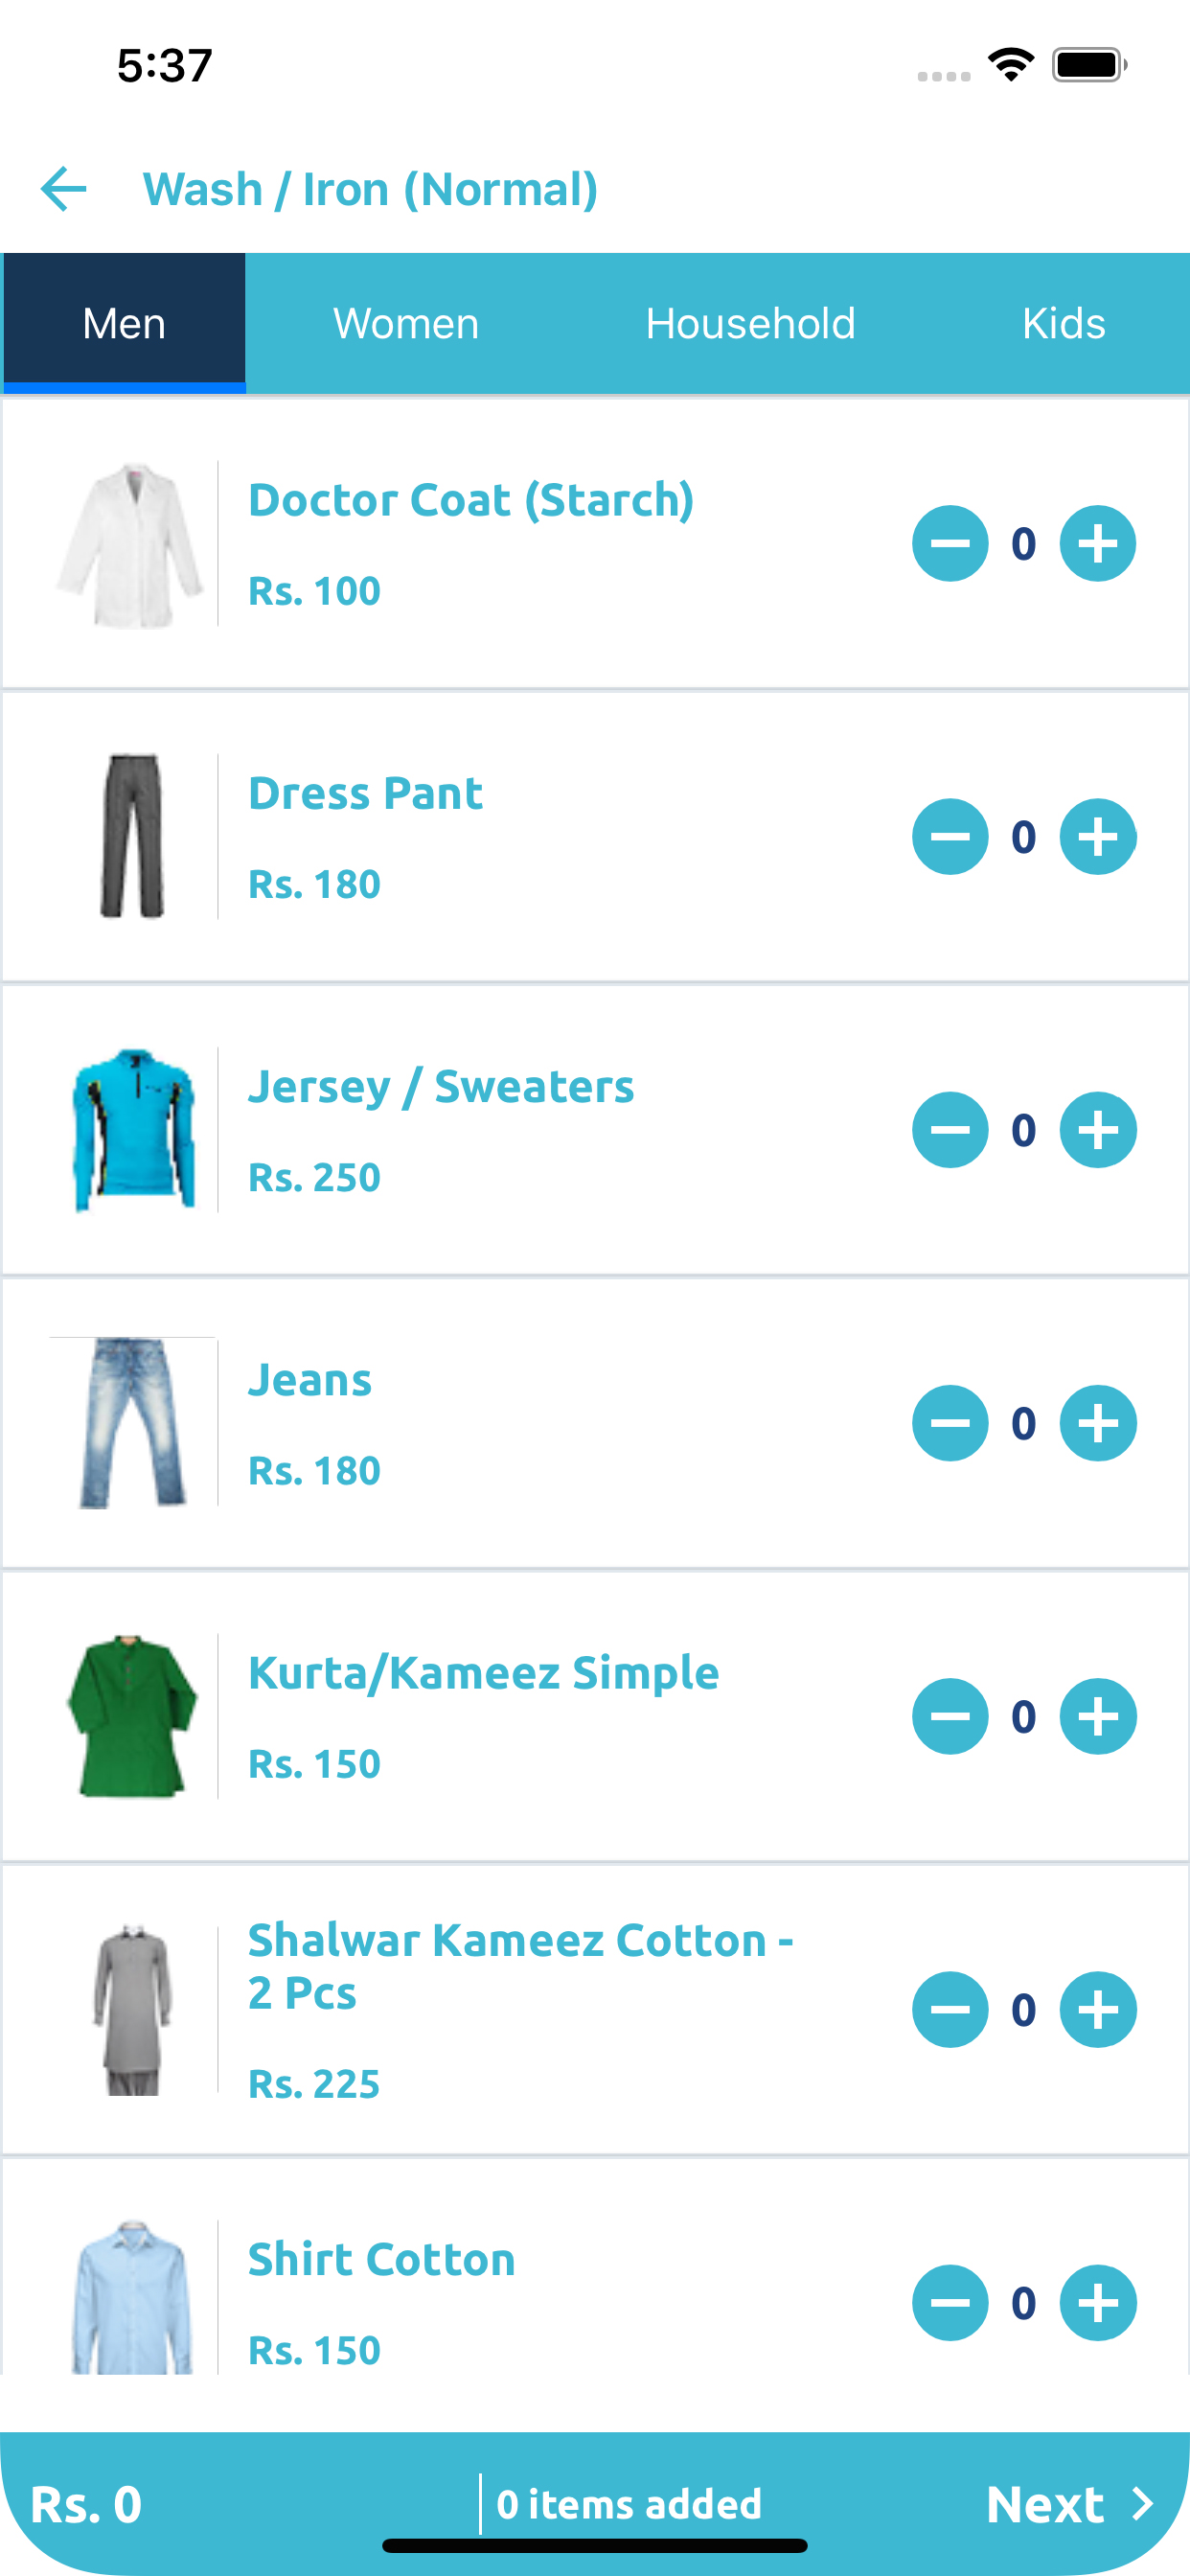The image size is (1190, 2576).
Task: Decrease Jeans quantity with minus icon
Action: tap(950, 1423)
